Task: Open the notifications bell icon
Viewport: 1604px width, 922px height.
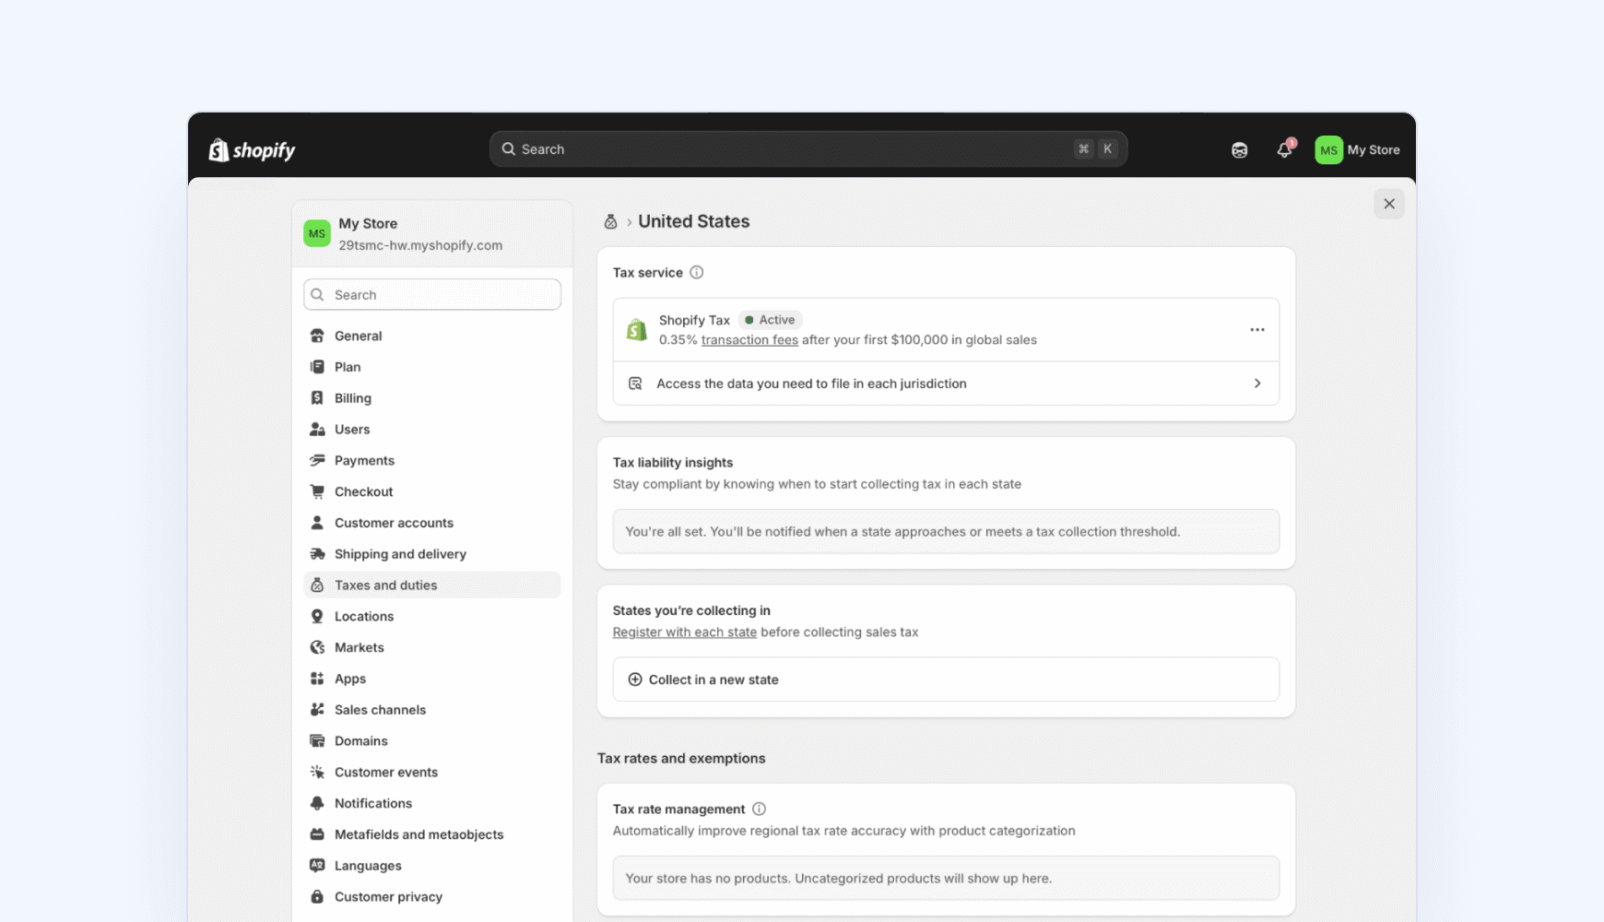Action: coord(1285,149)
